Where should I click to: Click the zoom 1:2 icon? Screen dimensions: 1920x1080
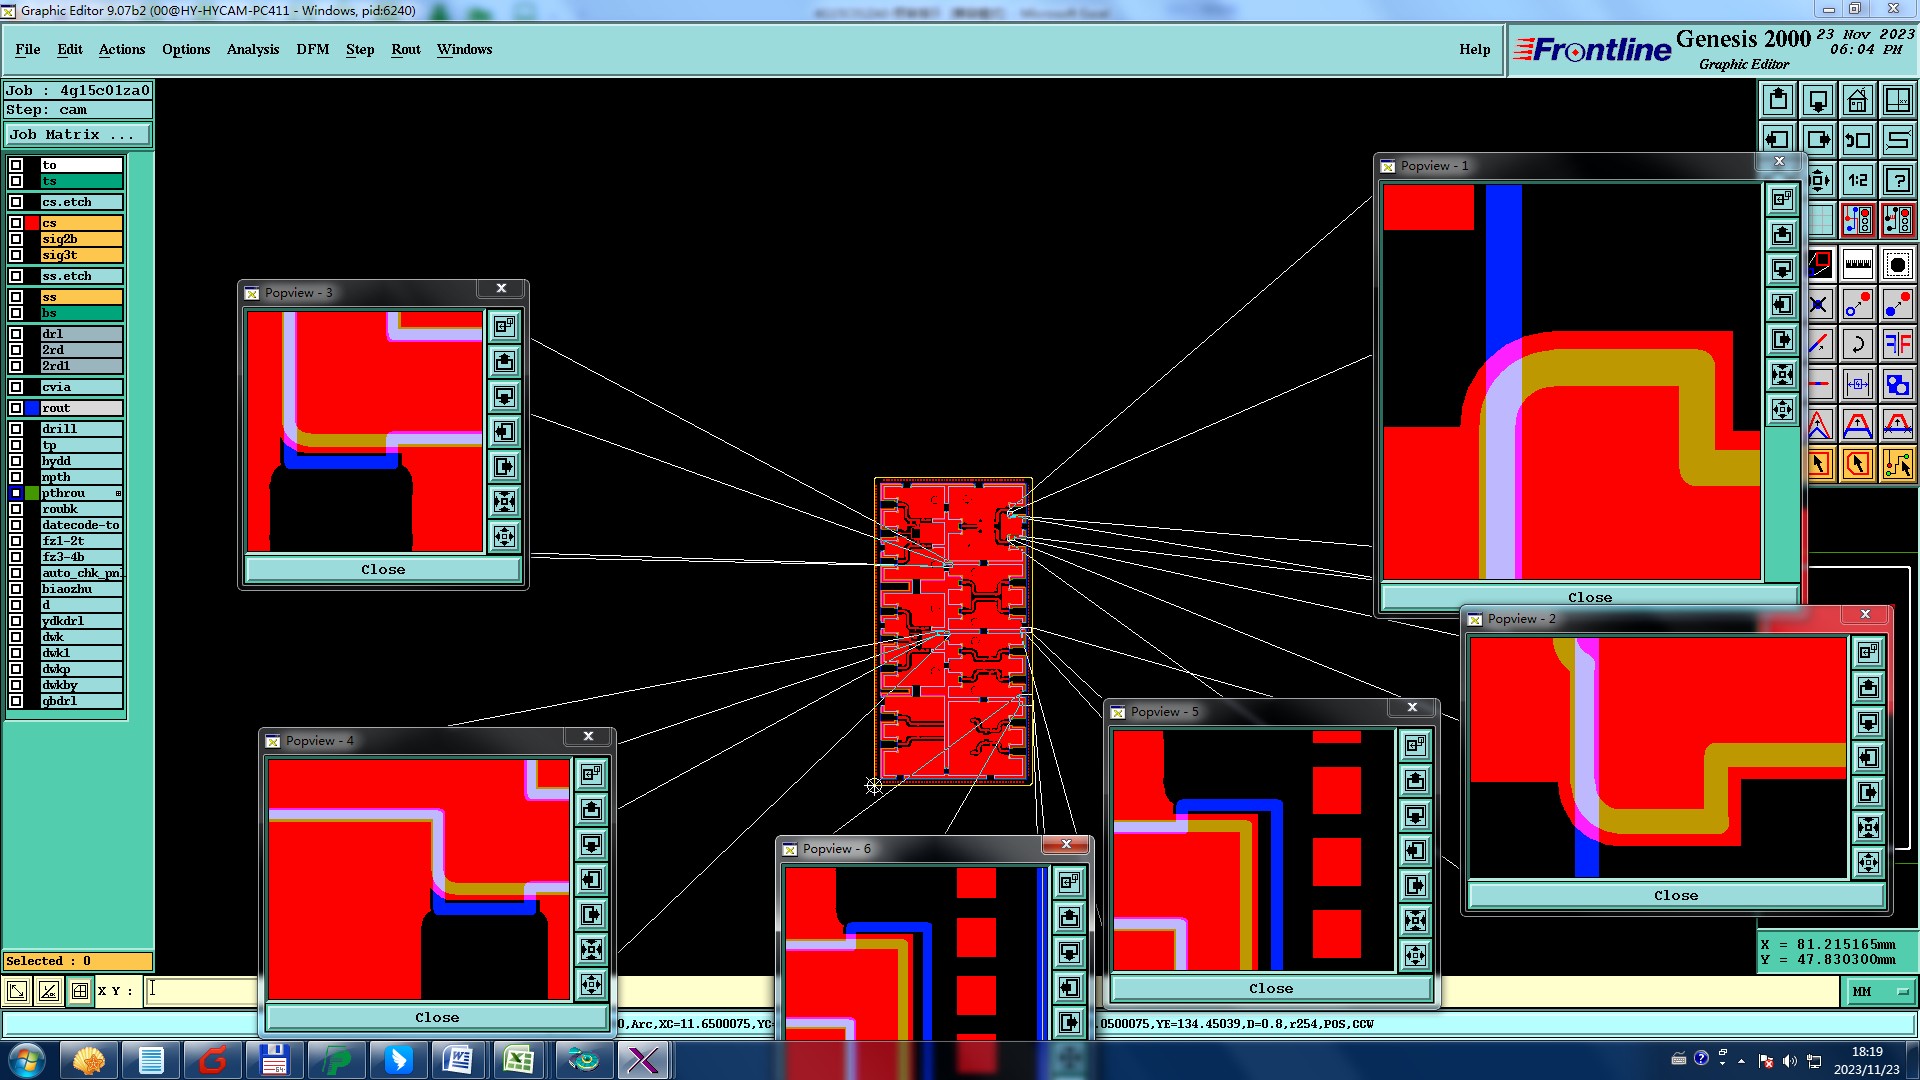coord(1857,180)
